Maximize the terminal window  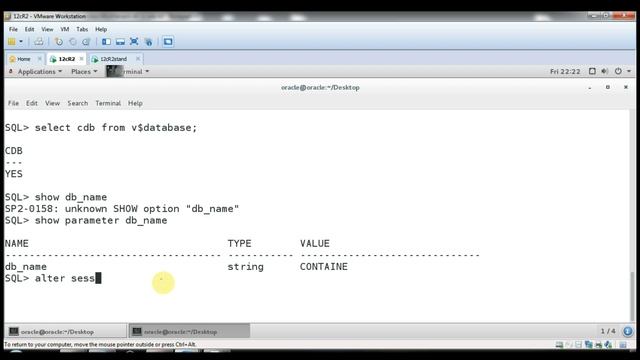608,87
